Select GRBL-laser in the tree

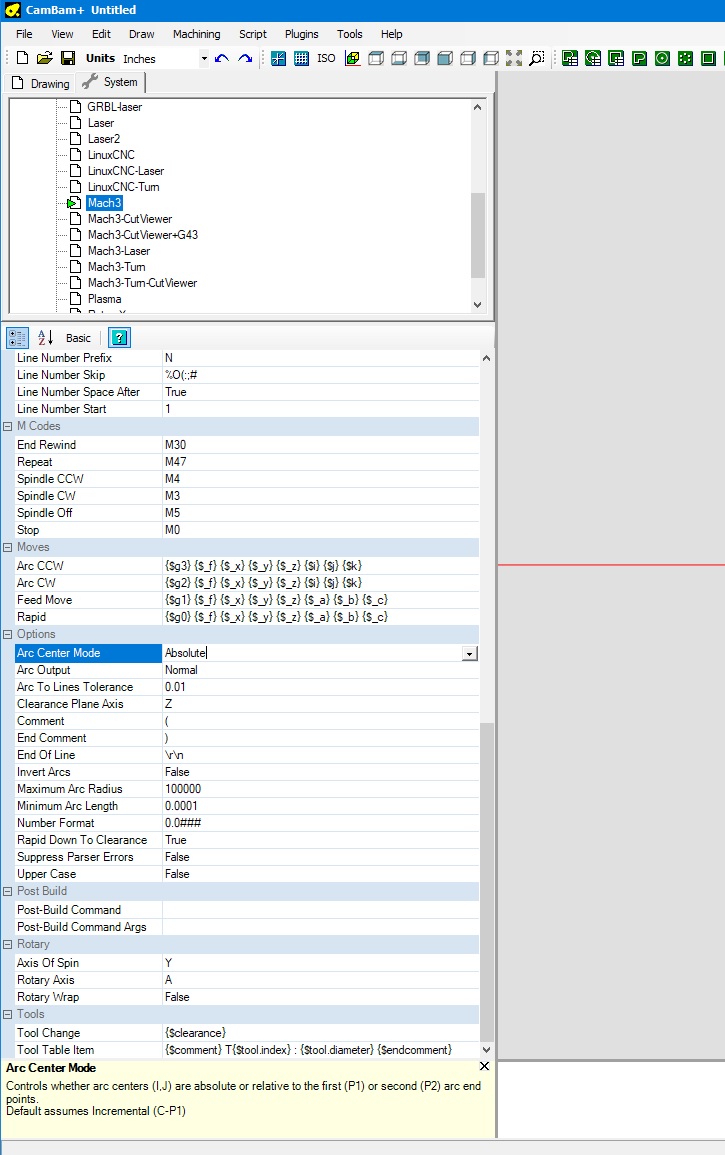pos(114,107)
